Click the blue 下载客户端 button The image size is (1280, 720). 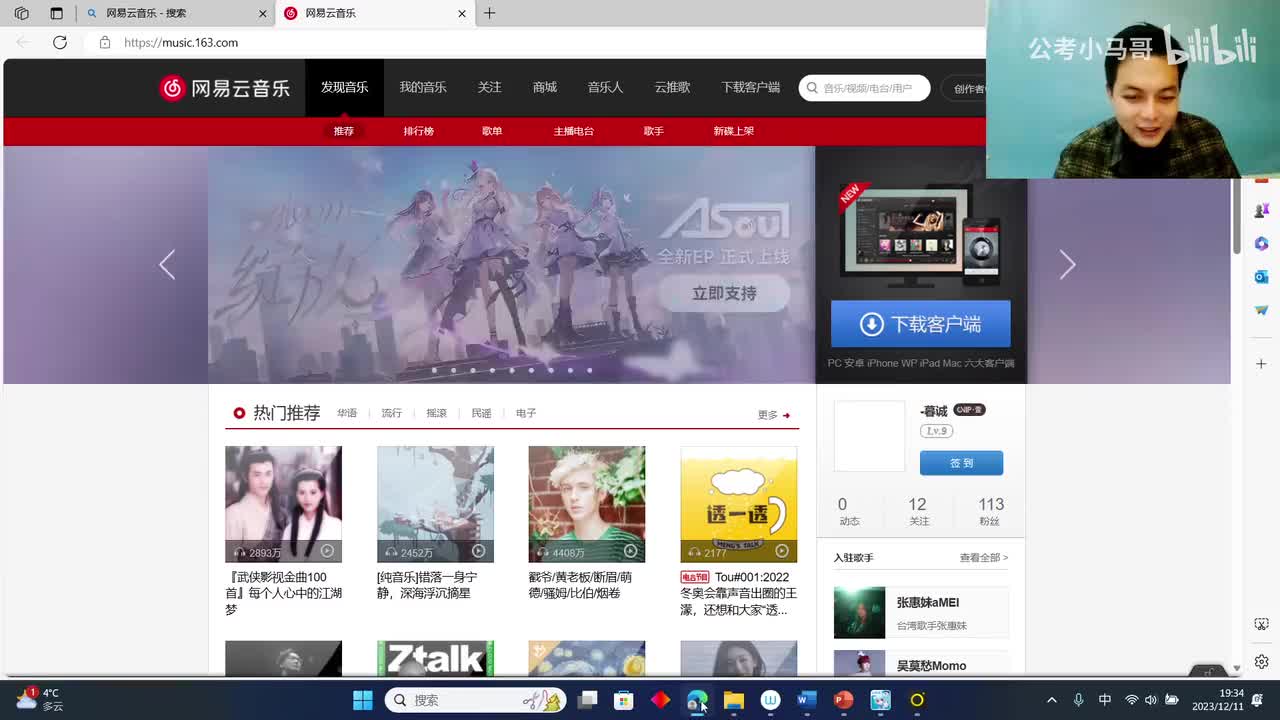920,324
